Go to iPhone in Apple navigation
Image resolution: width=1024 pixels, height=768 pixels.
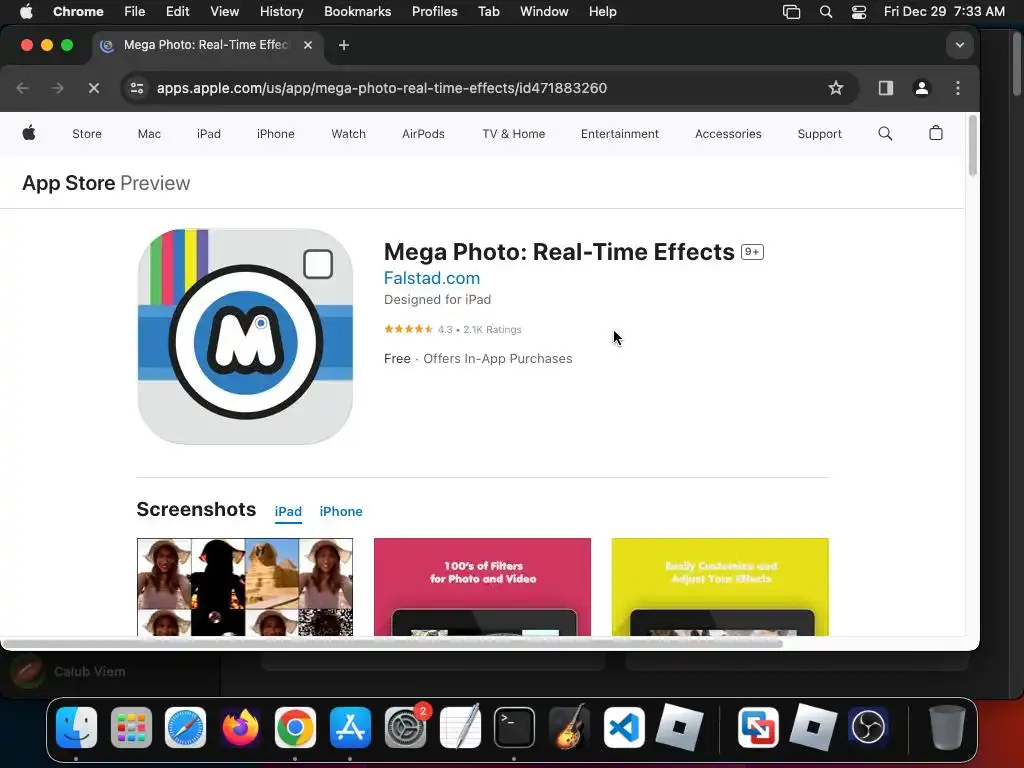coord(276,134)
